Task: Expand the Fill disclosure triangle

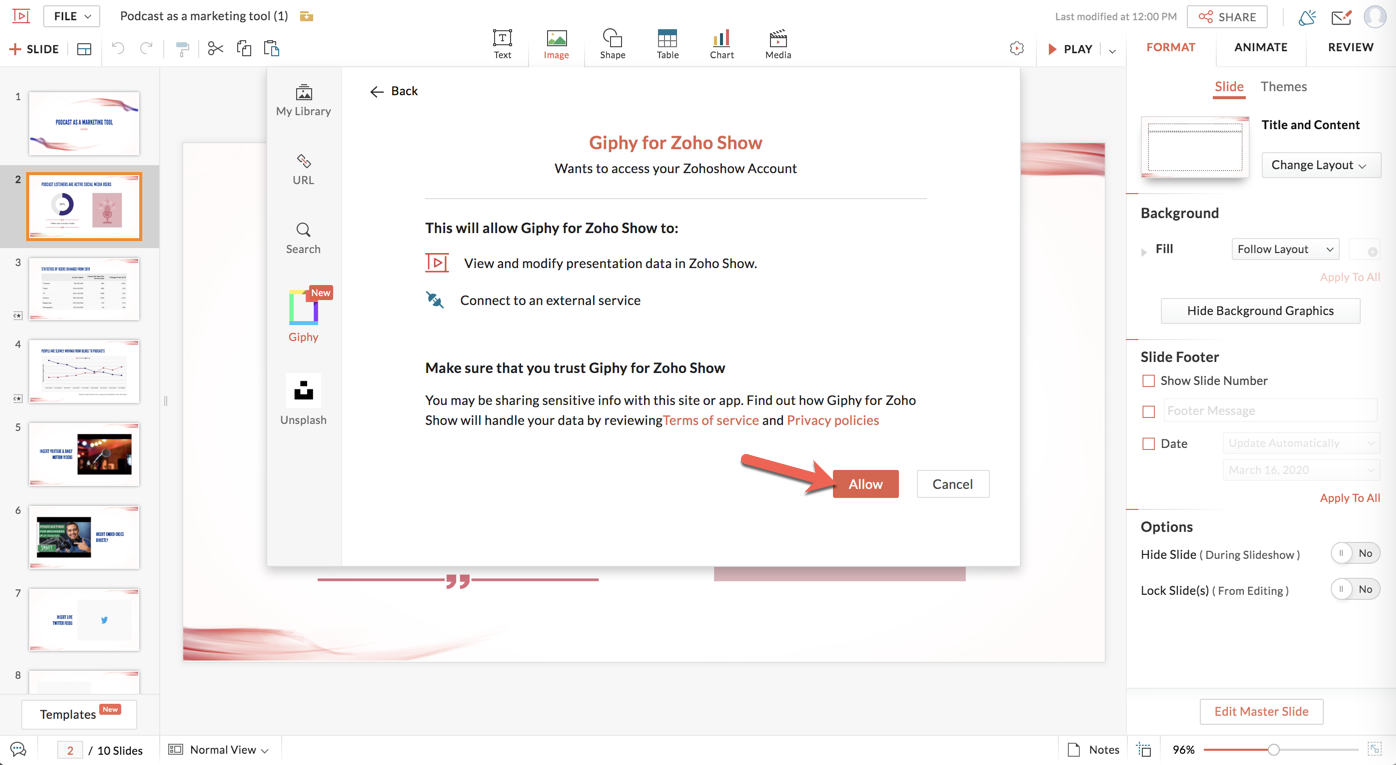Action: coord(1144,251)
